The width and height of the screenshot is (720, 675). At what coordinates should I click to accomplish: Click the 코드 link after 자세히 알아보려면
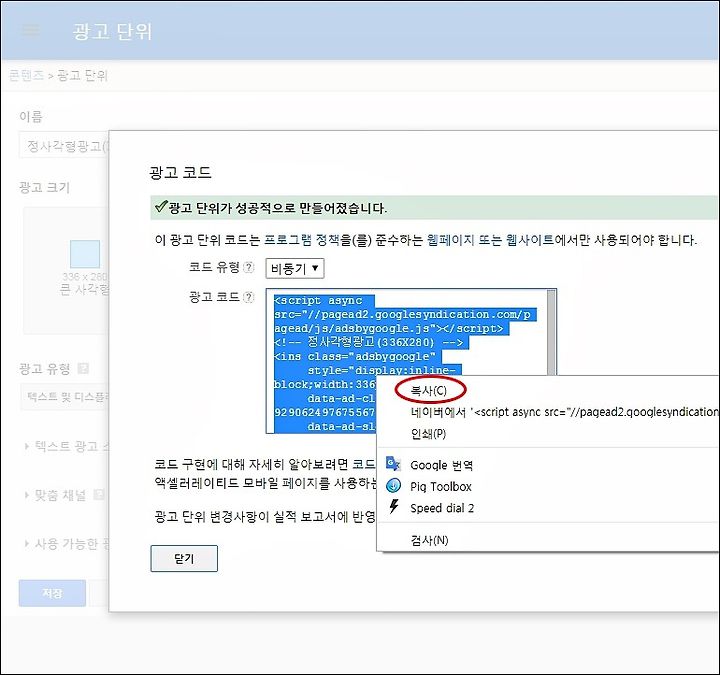[363, 464]
